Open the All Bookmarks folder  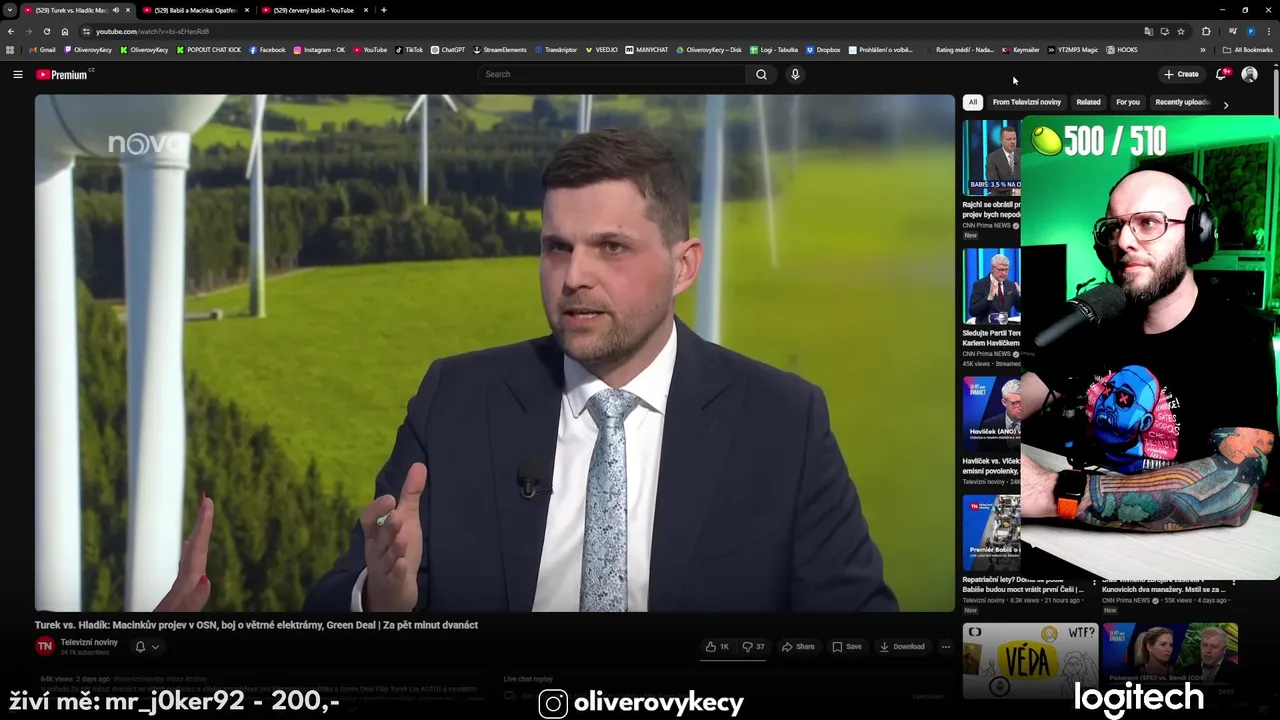coord(1247,50)
